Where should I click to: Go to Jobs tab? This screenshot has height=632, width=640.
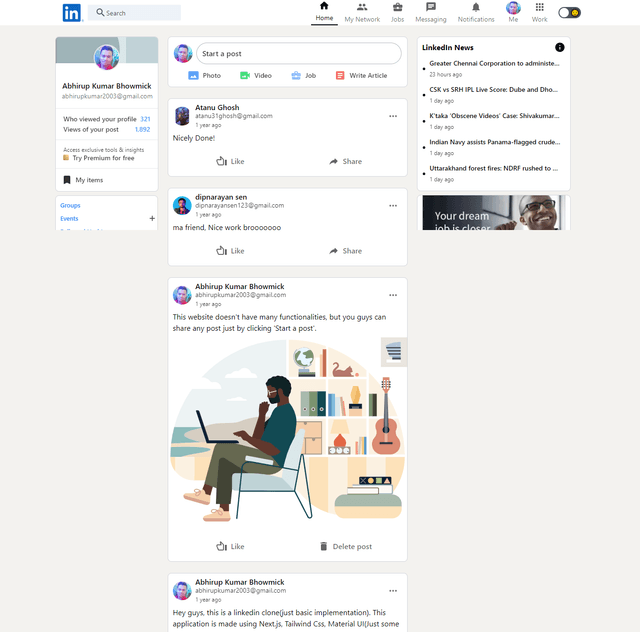[x=397, y=13]
